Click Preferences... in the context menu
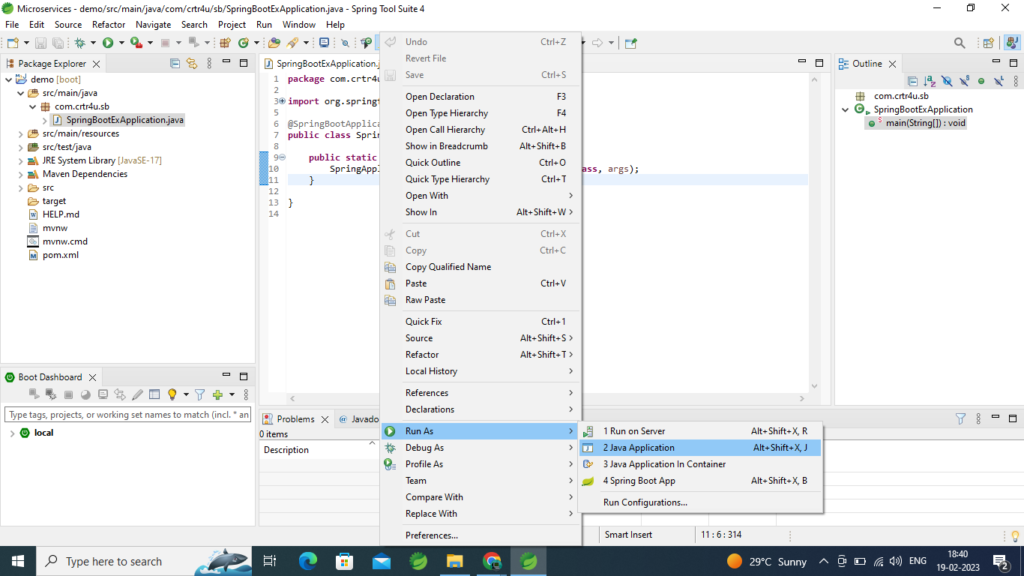The width and height of the screenshot is (1024, 576). [x=480, y=536]
